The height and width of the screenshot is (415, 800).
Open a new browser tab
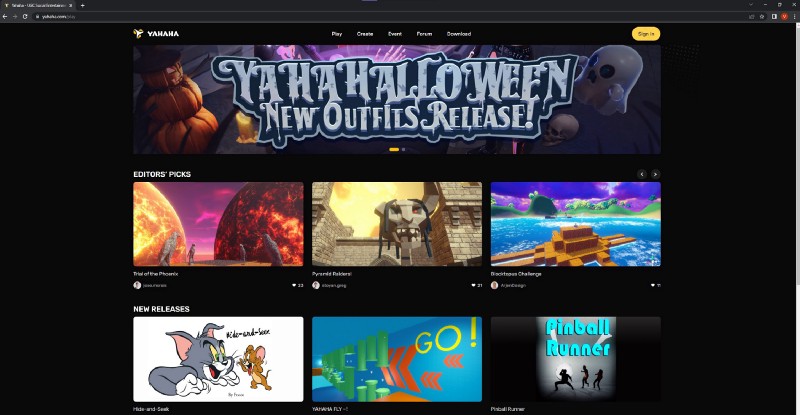pos(82,6)
